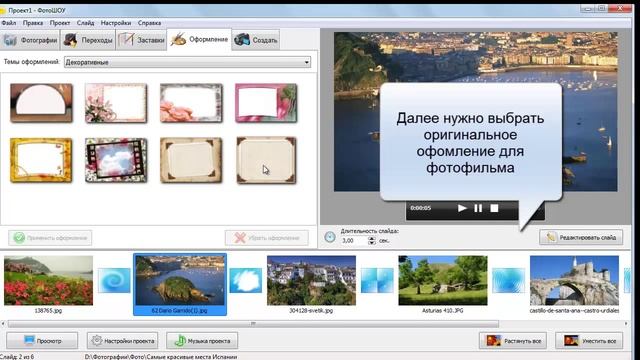Screen dimensions: 640x360
Task: Click the camcorder icon on Создать tab
Action: [x=242, y=40]
